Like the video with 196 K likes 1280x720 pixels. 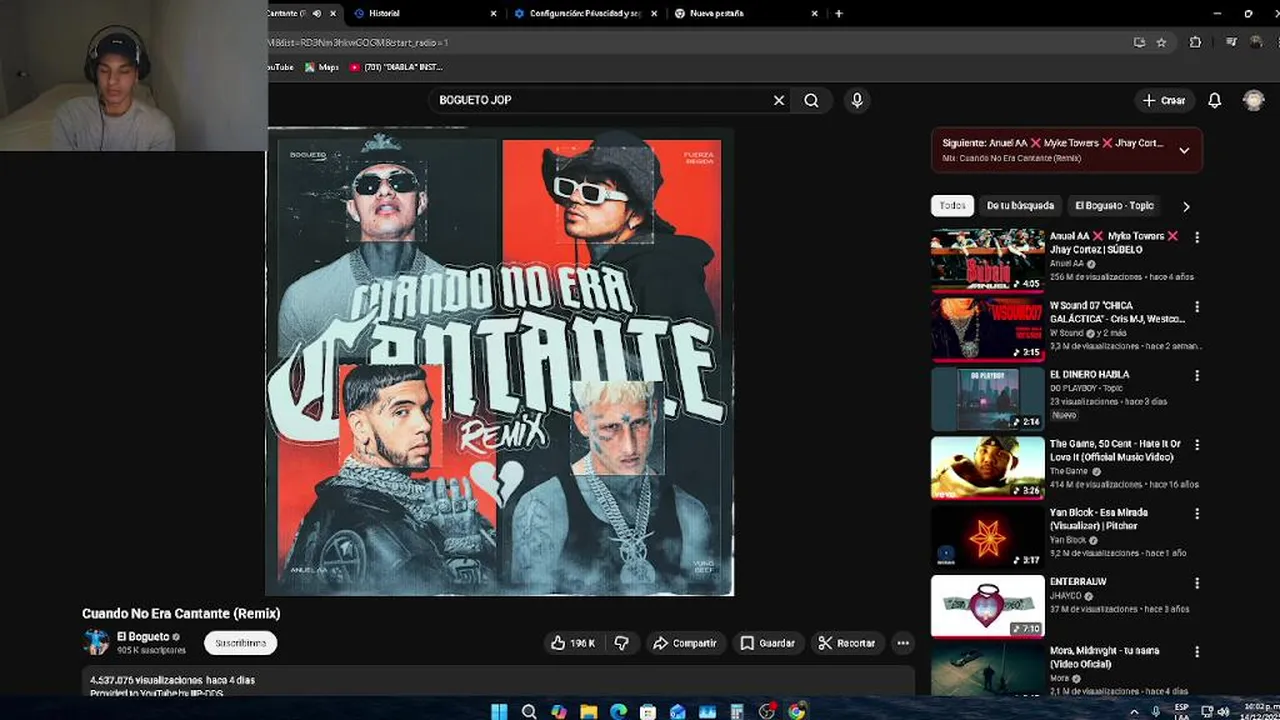(x=573, y=643)
